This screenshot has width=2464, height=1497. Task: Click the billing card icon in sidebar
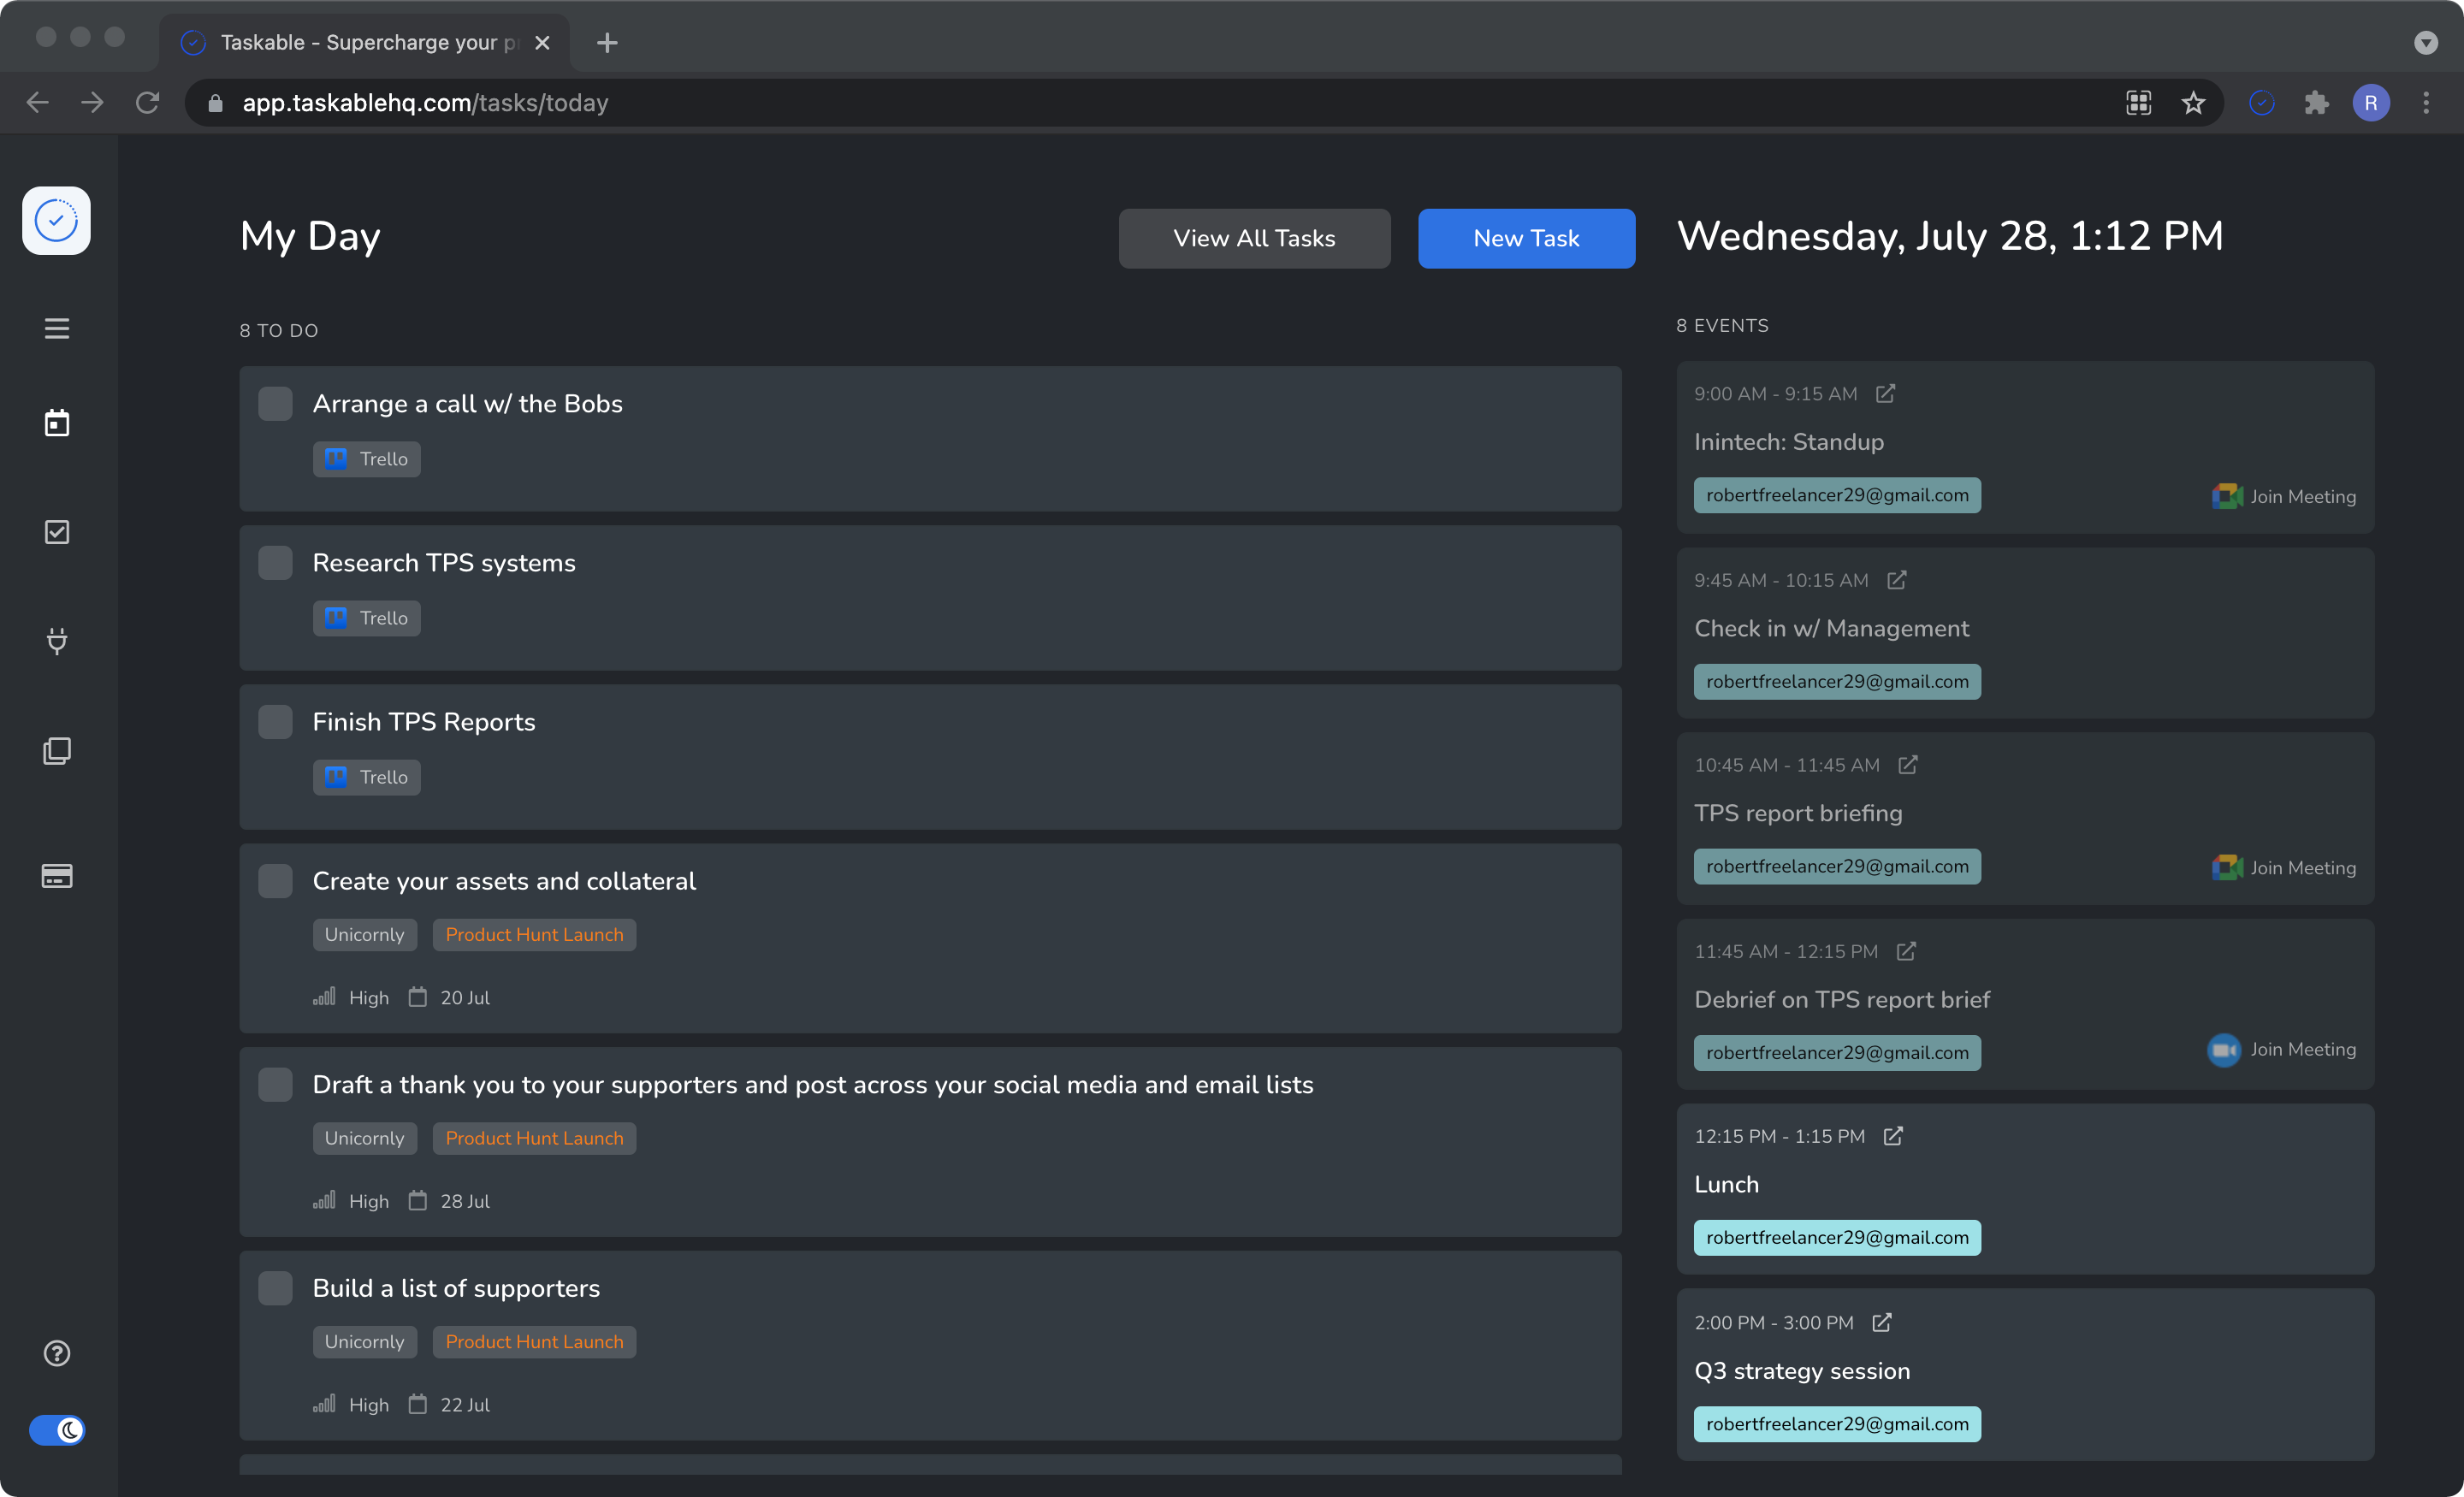pyautogui.click(x=57, y=876)
